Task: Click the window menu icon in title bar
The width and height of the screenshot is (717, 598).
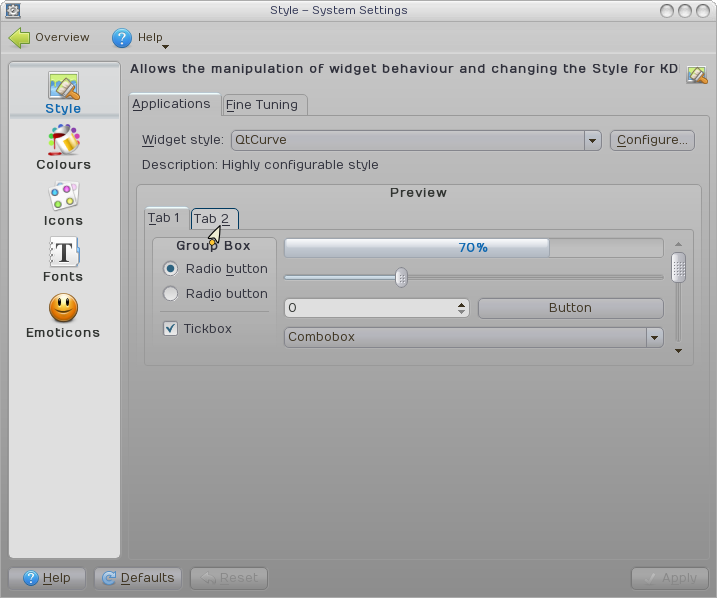Action: (13, 11)
